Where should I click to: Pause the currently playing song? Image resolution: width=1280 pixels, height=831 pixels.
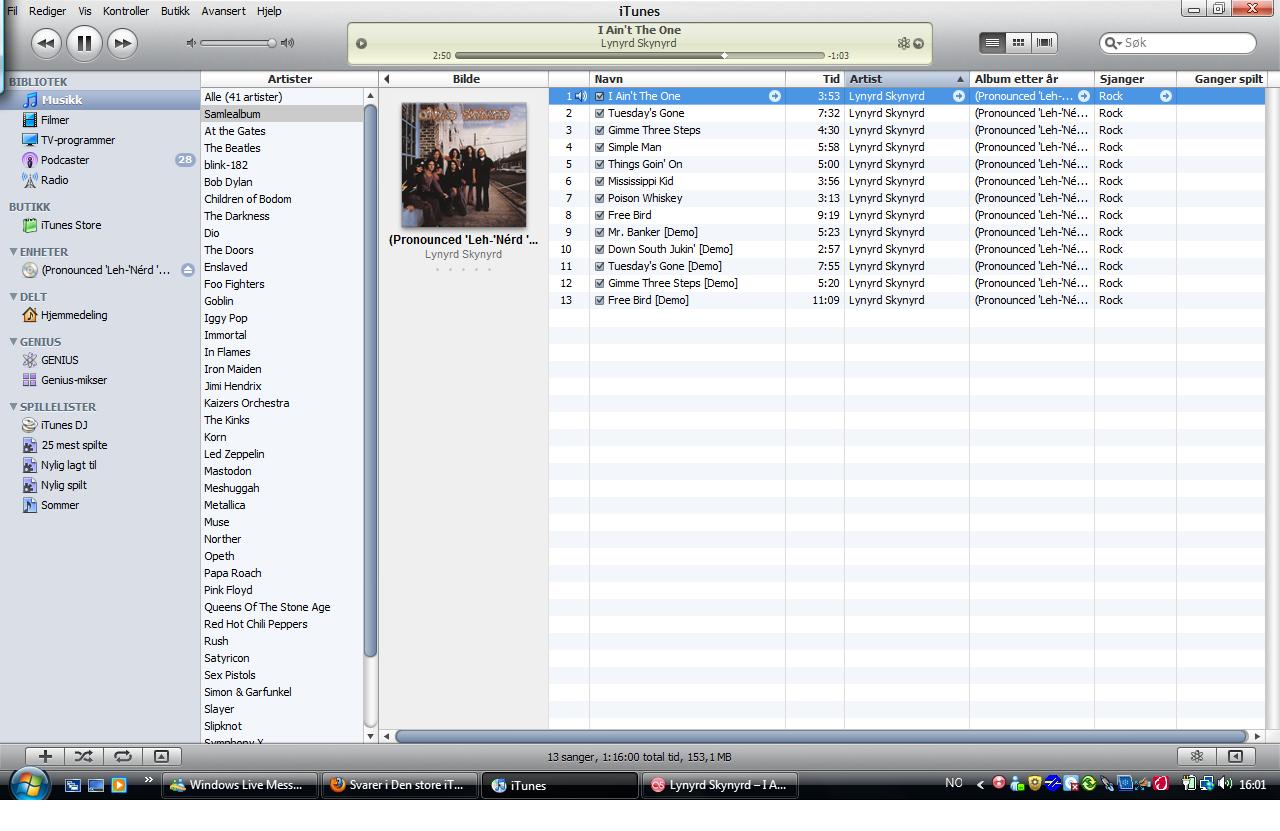84,43
